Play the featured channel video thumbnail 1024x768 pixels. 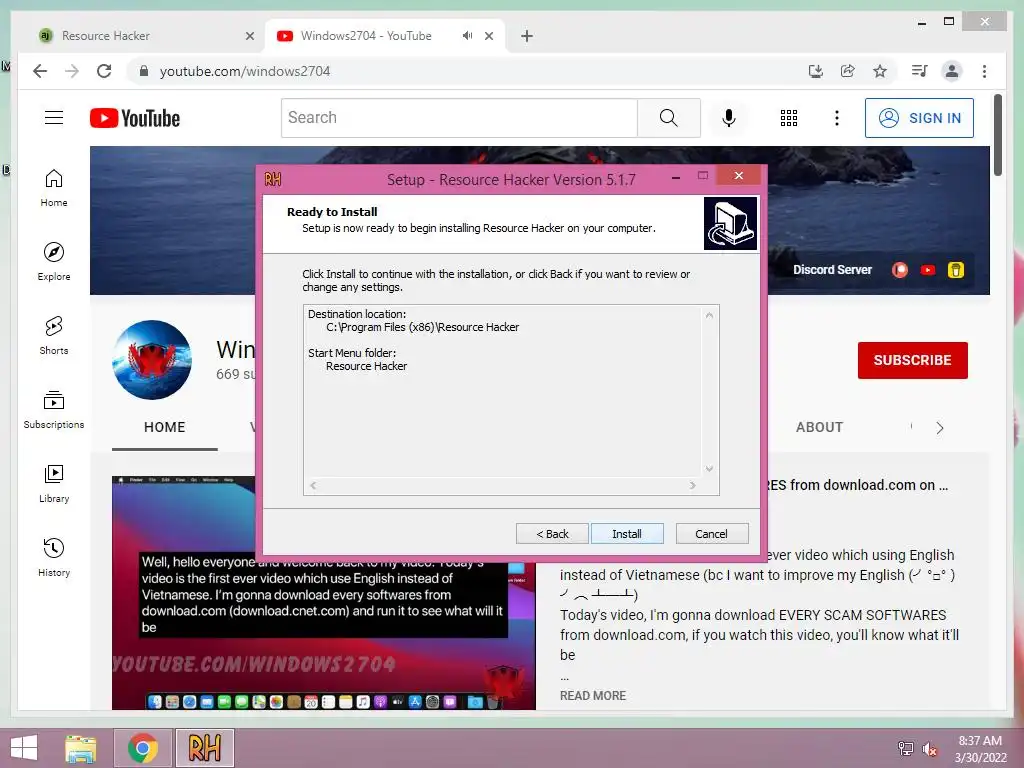pyautogui.click(x=324, y=593)
